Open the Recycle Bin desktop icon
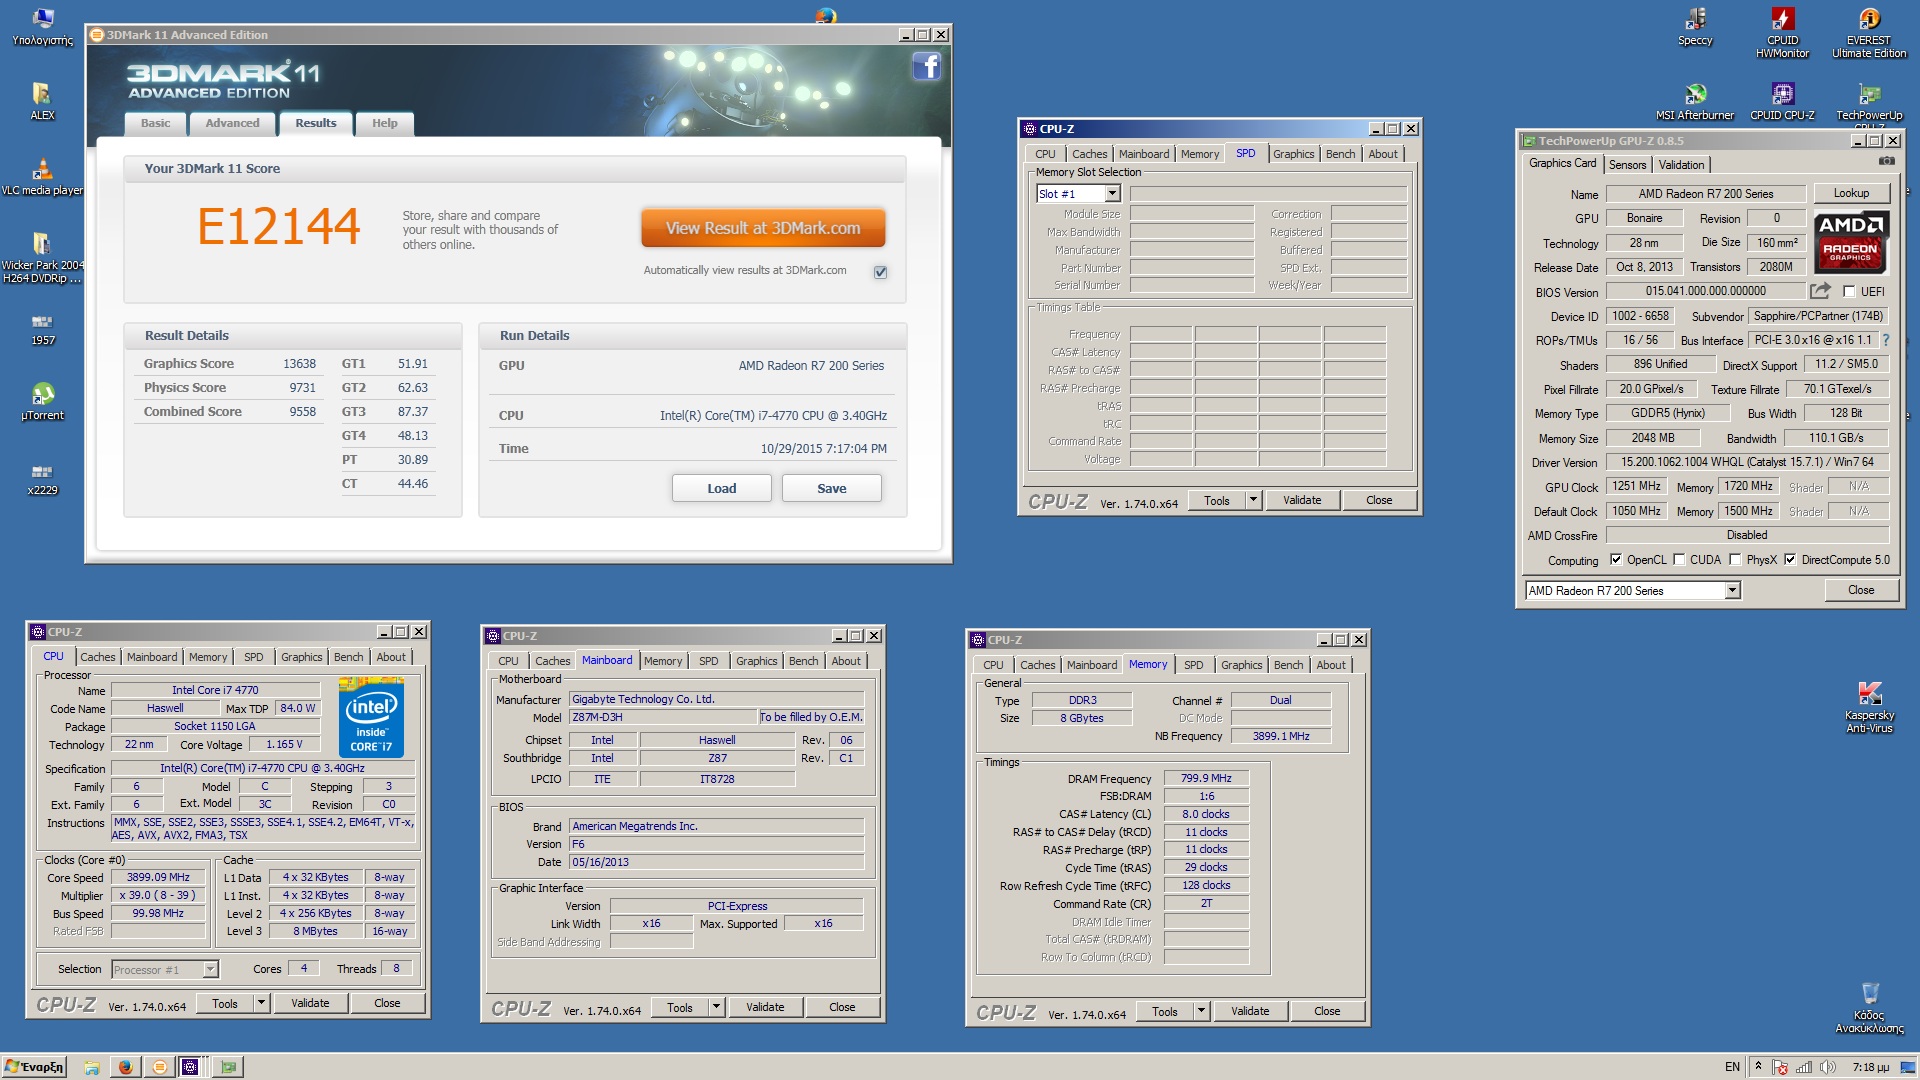This screenshot has width=1920, height=1080. (1869, 1007)
